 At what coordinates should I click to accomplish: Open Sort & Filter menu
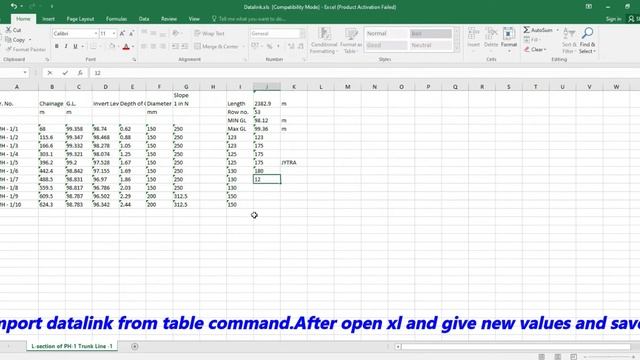(x=569, y=40)
